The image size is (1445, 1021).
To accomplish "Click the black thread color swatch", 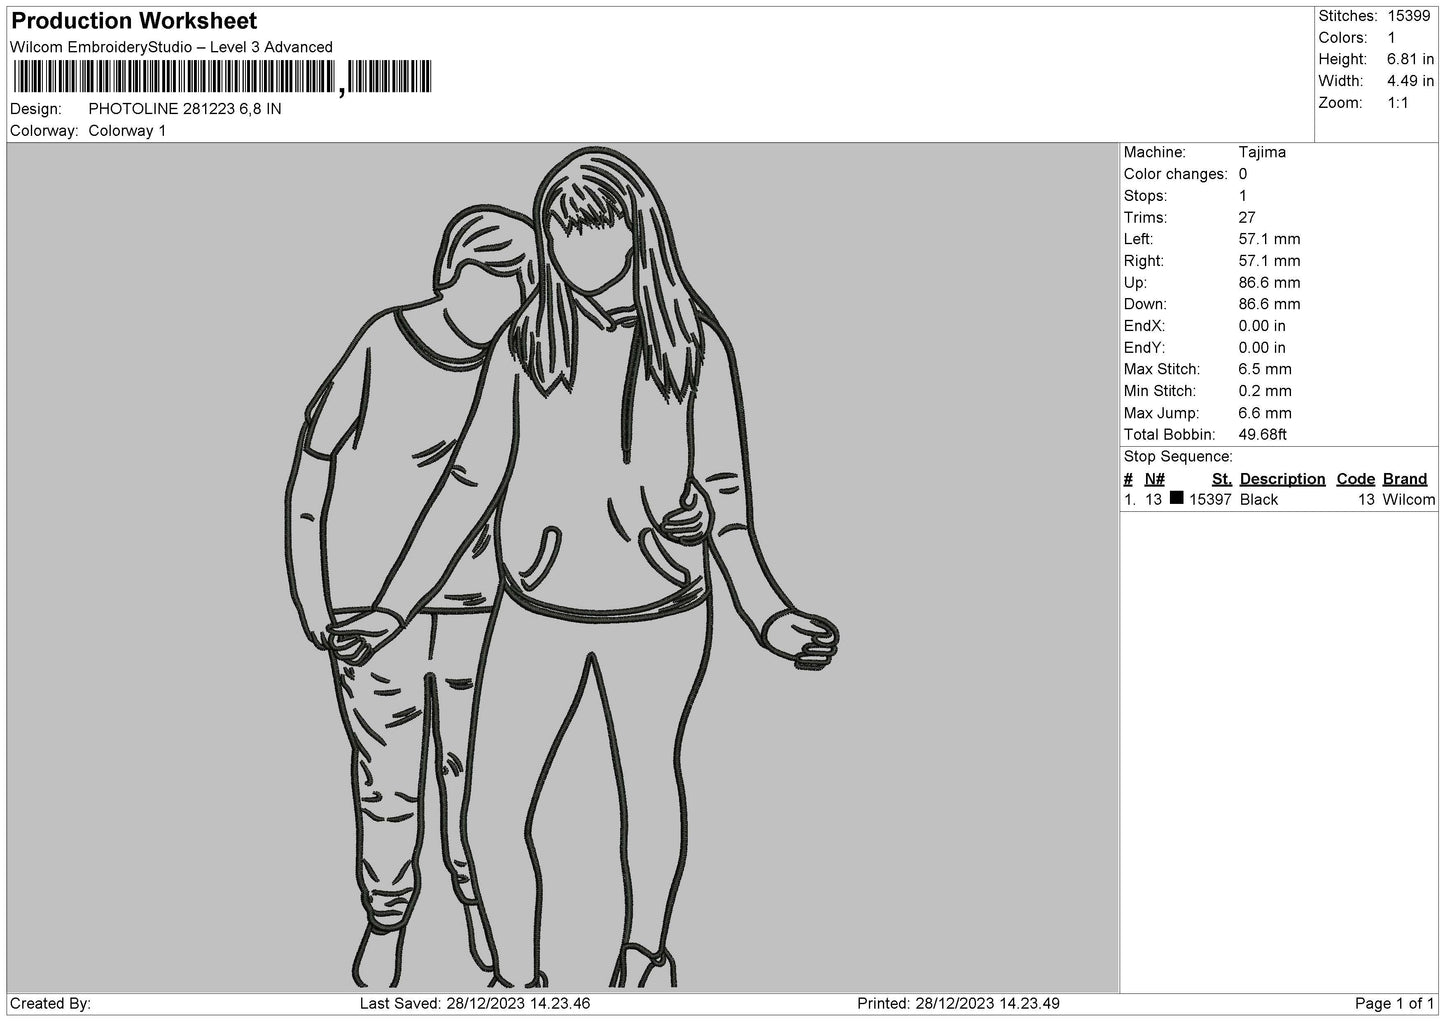I will [x=1177, y=498].
